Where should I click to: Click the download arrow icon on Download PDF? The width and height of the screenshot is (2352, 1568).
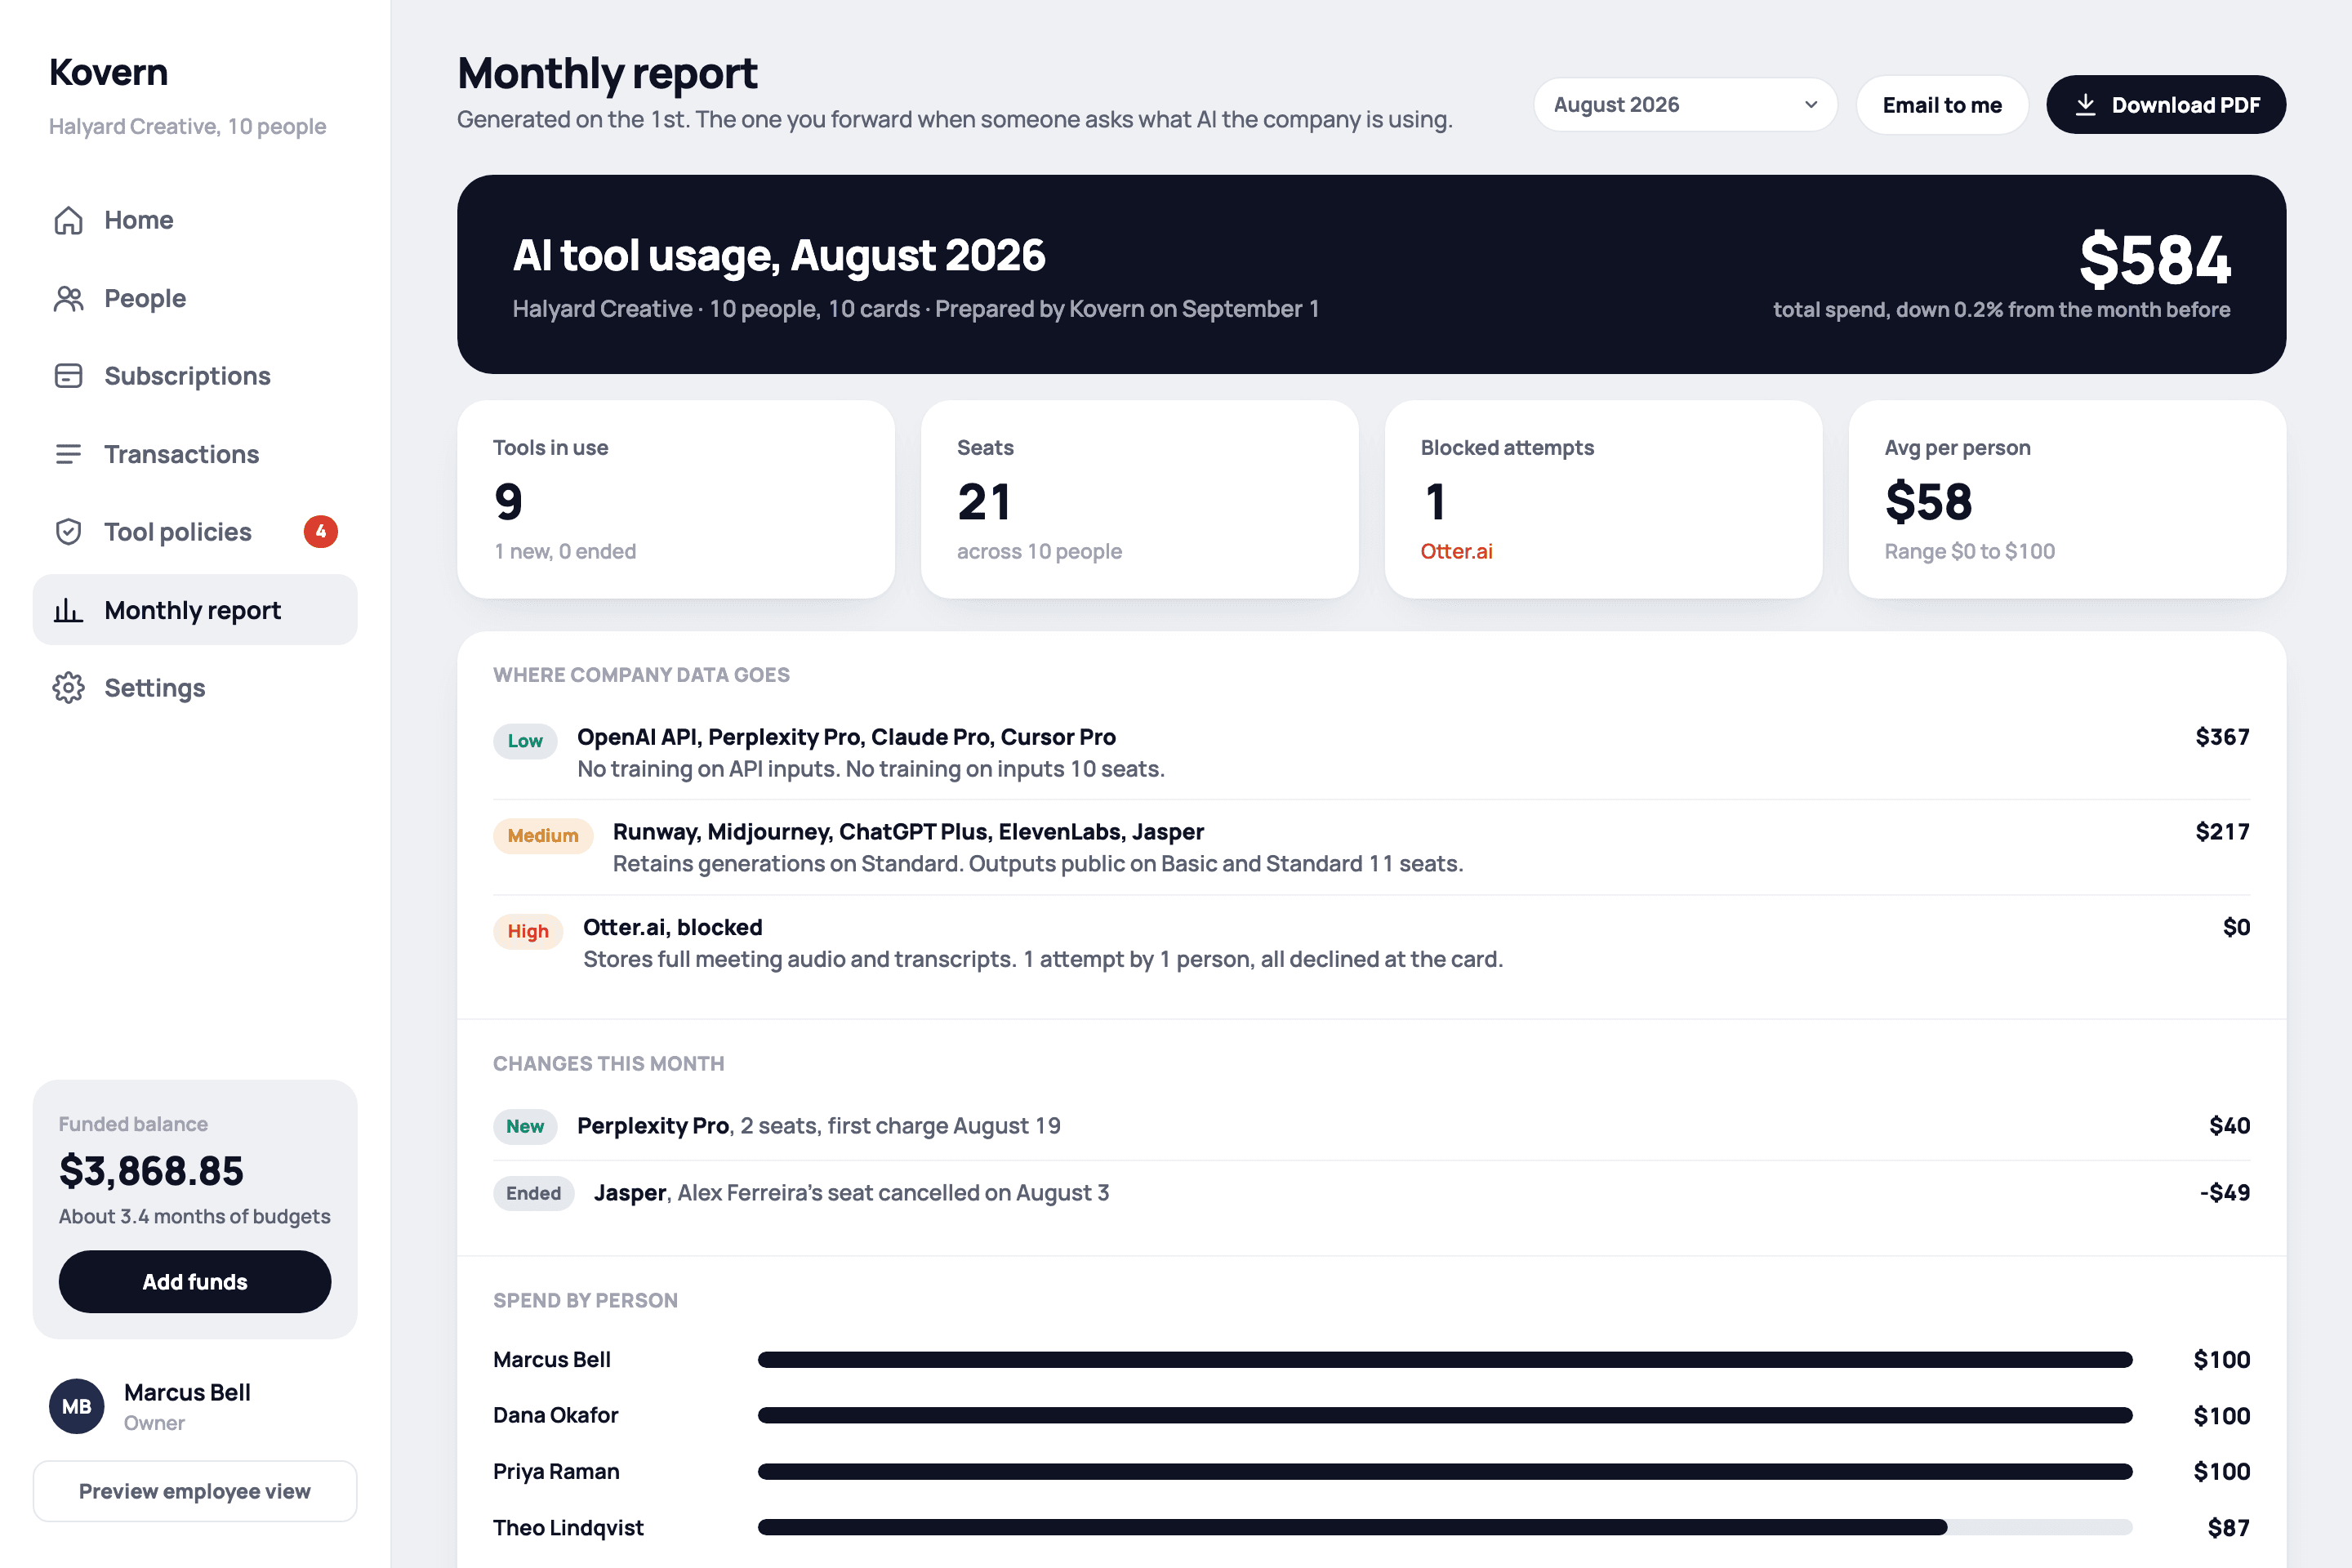(2085, 105)
